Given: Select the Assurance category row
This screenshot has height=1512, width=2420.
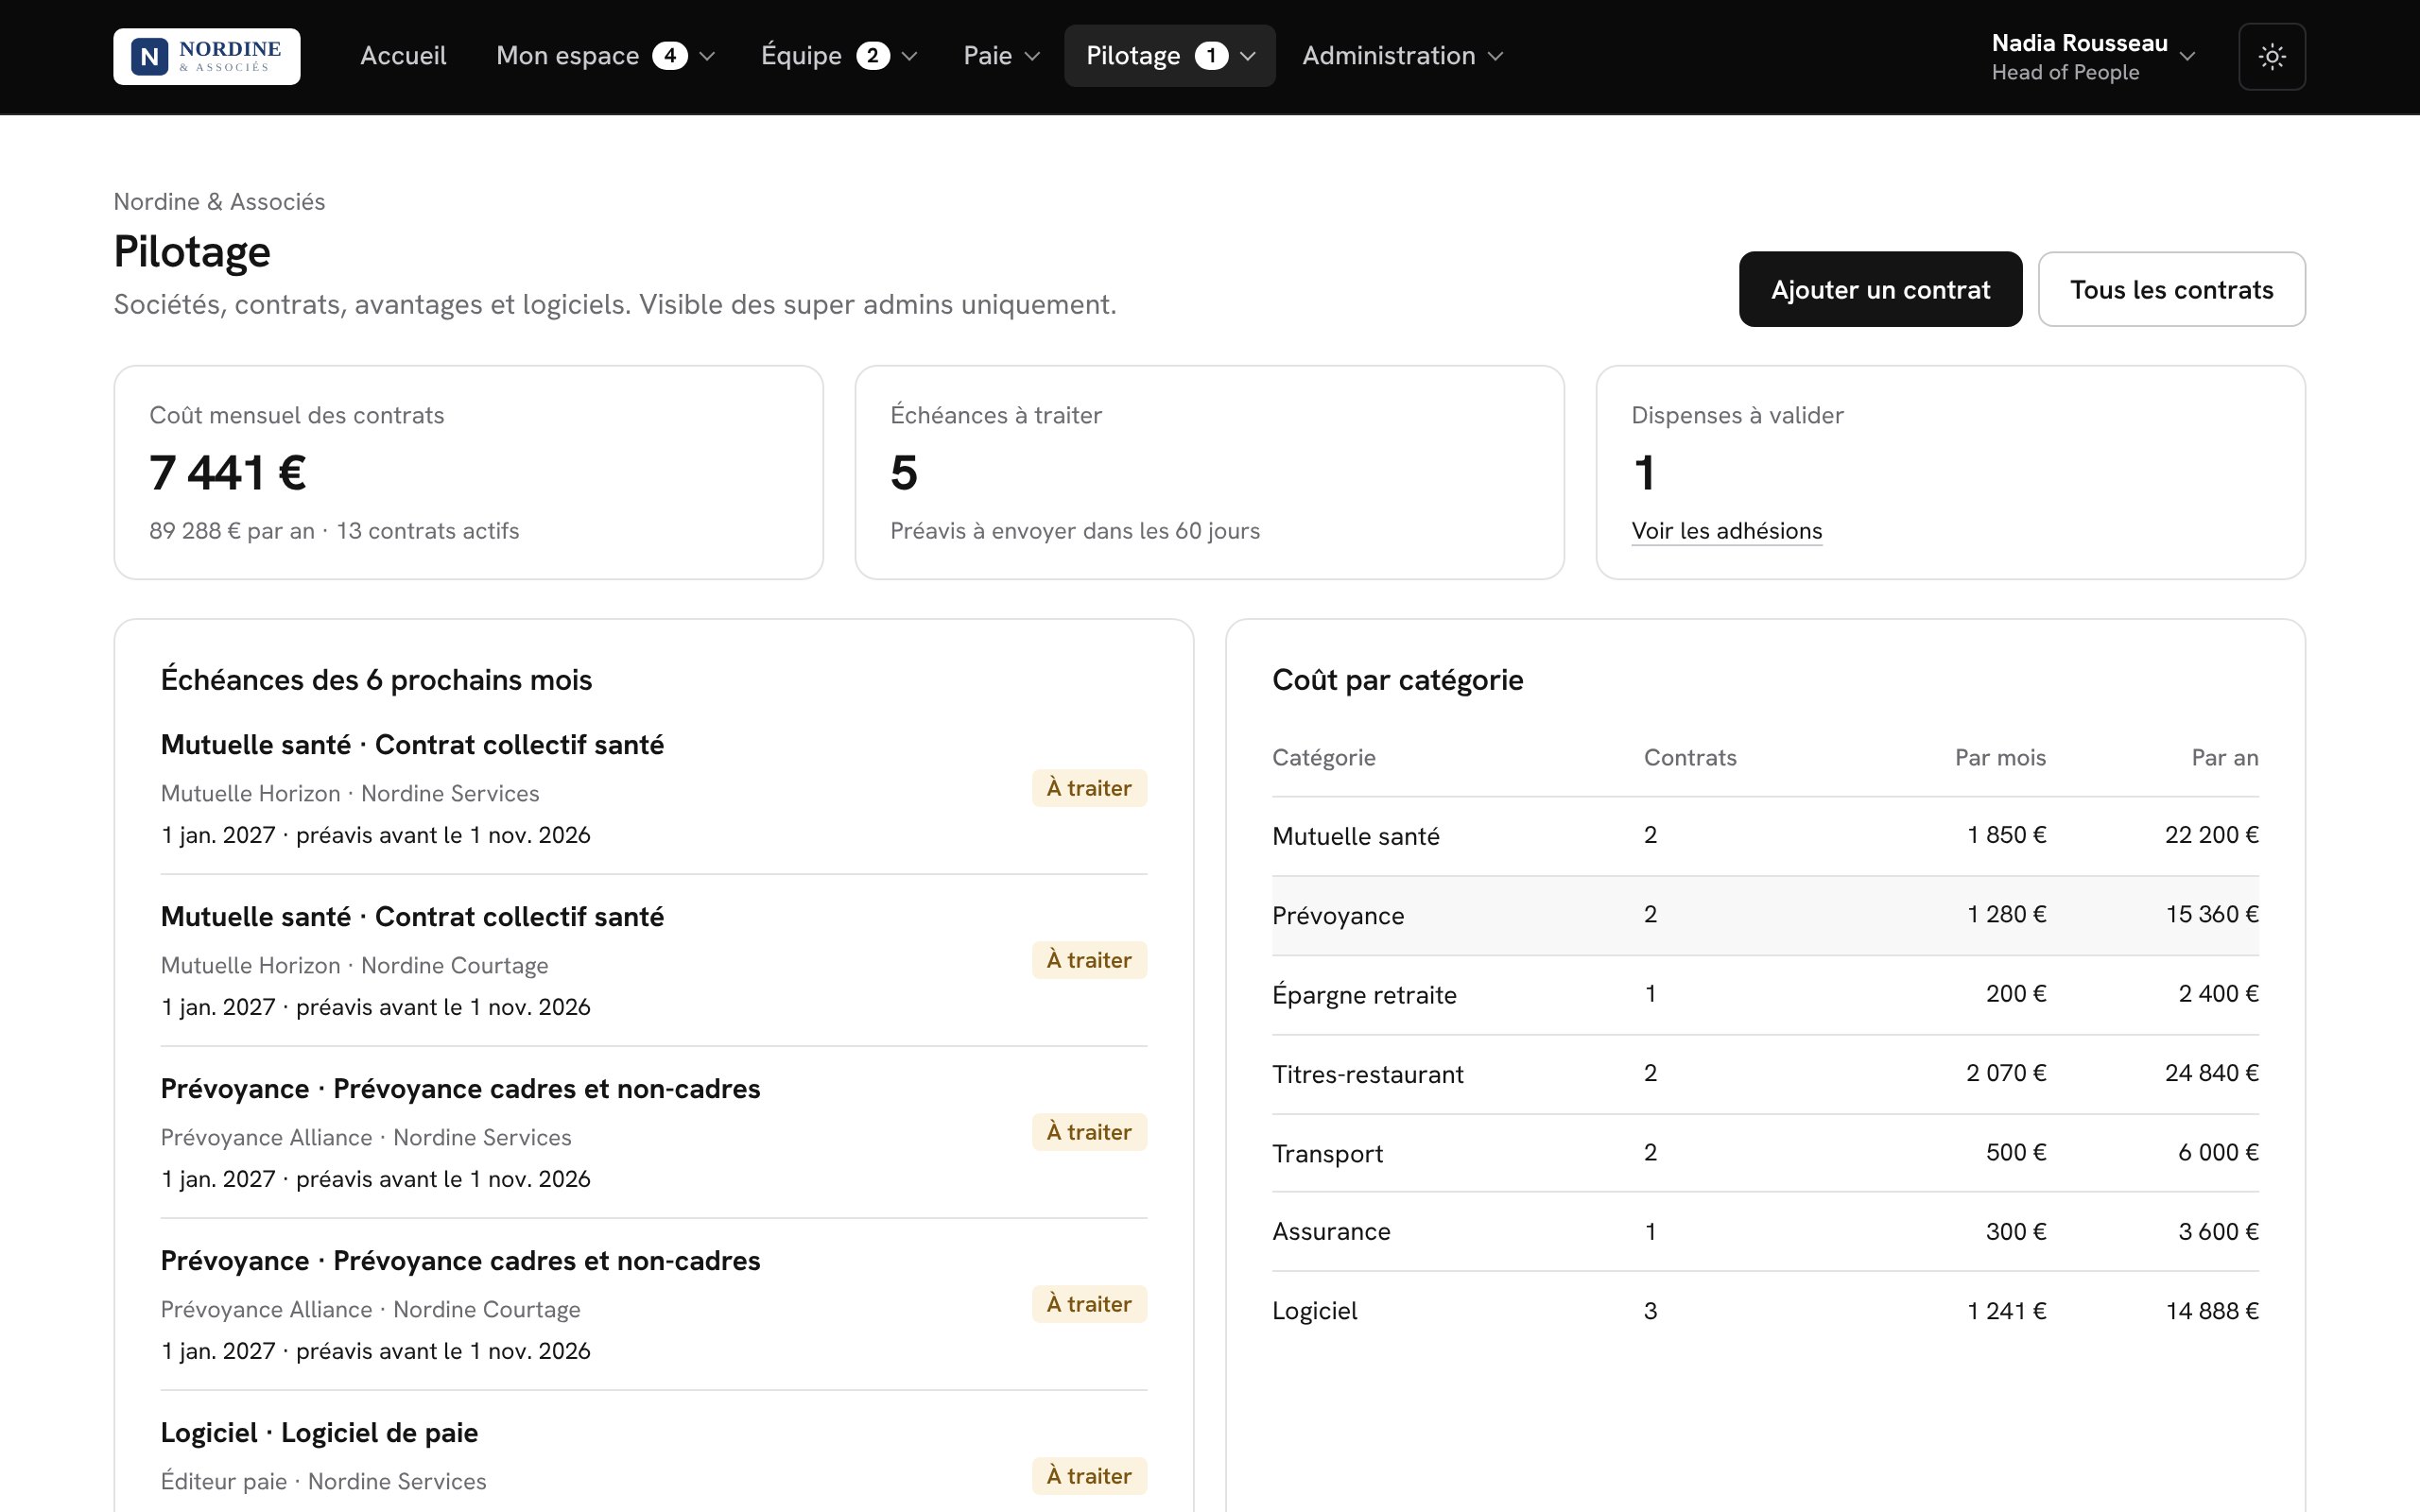Looking at the screenshot, I should click(1765, 1232).
